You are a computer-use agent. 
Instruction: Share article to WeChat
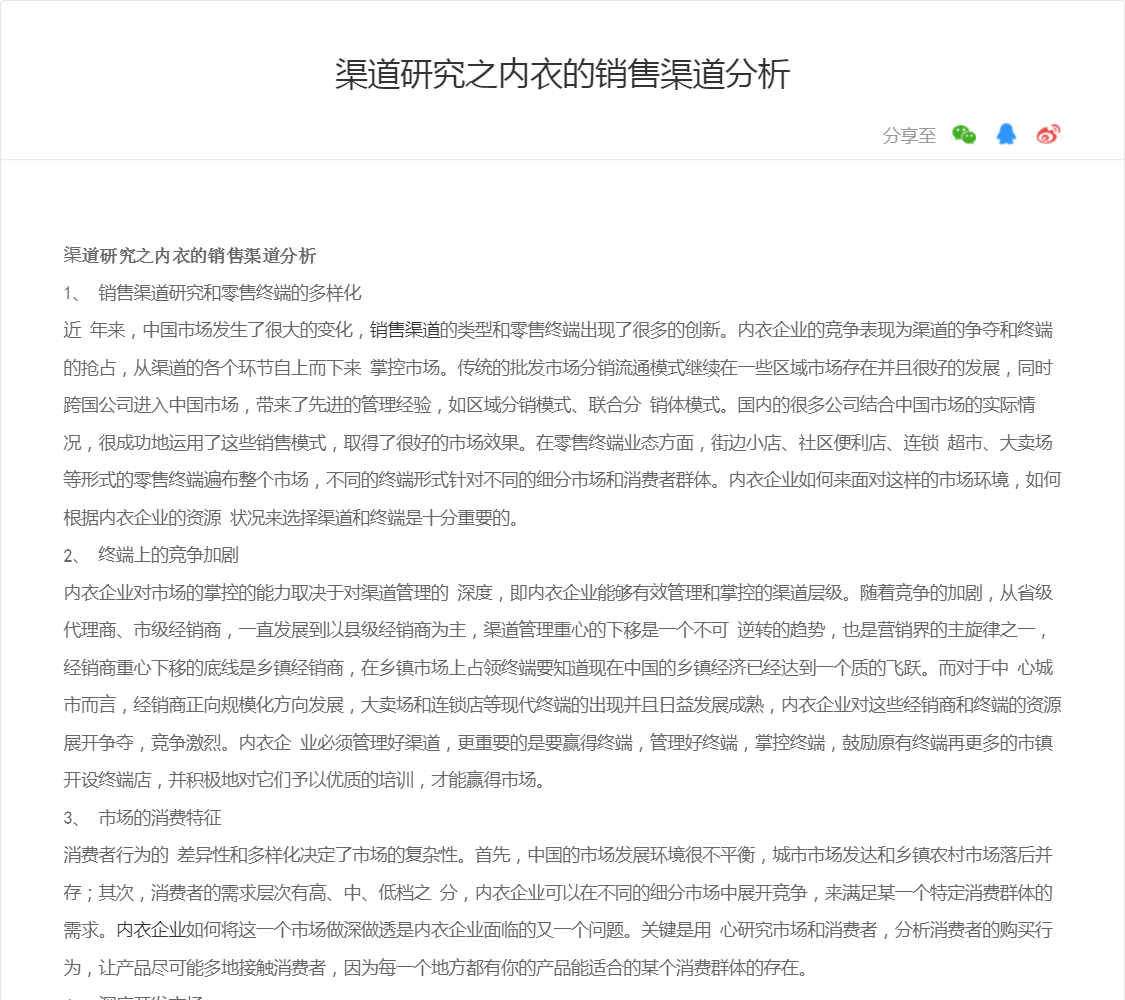[964, 134]
